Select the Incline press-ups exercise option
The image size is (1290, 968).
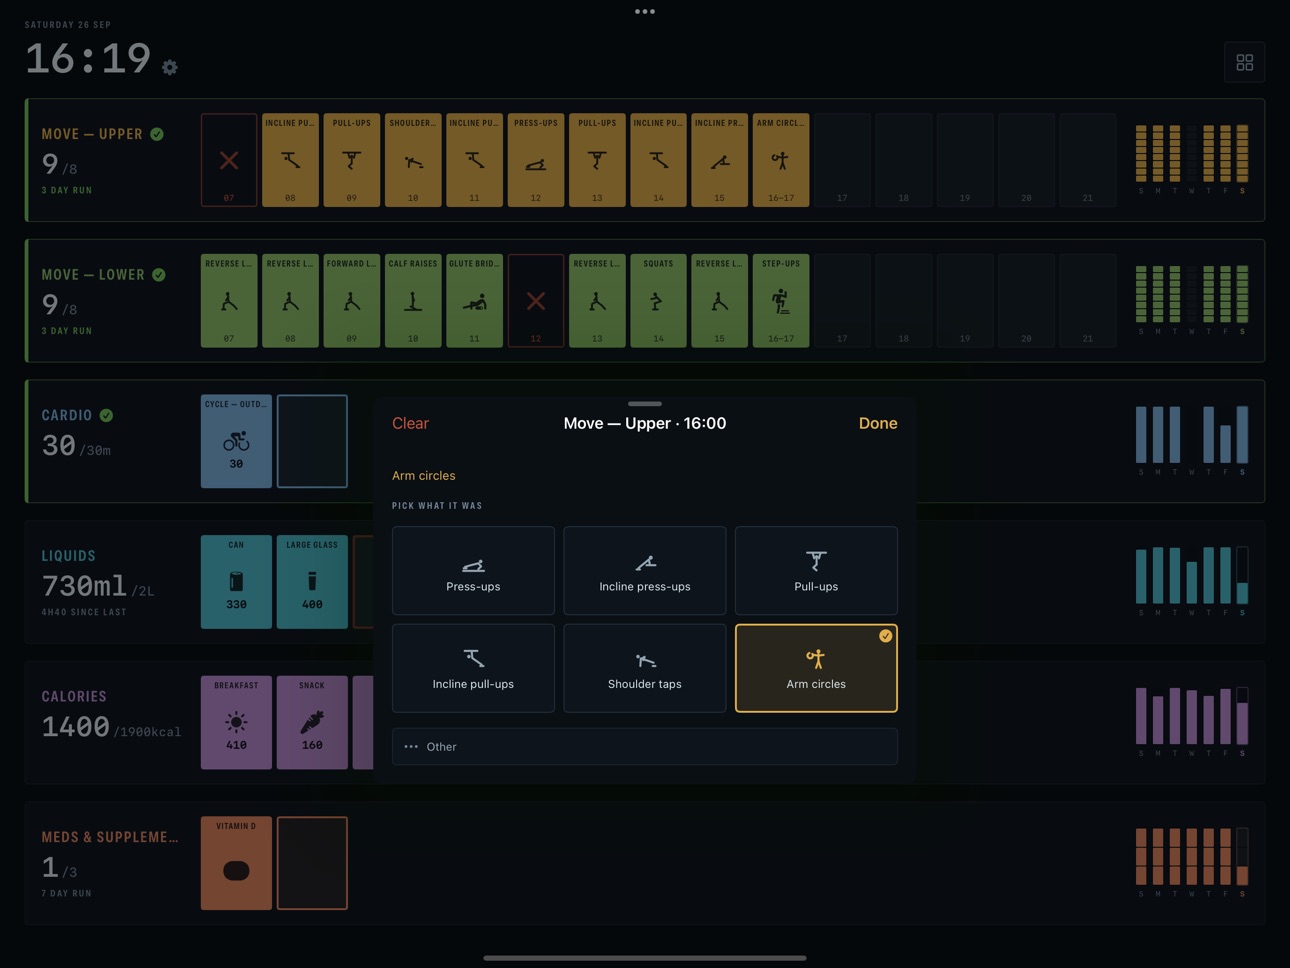coord(645,571)
